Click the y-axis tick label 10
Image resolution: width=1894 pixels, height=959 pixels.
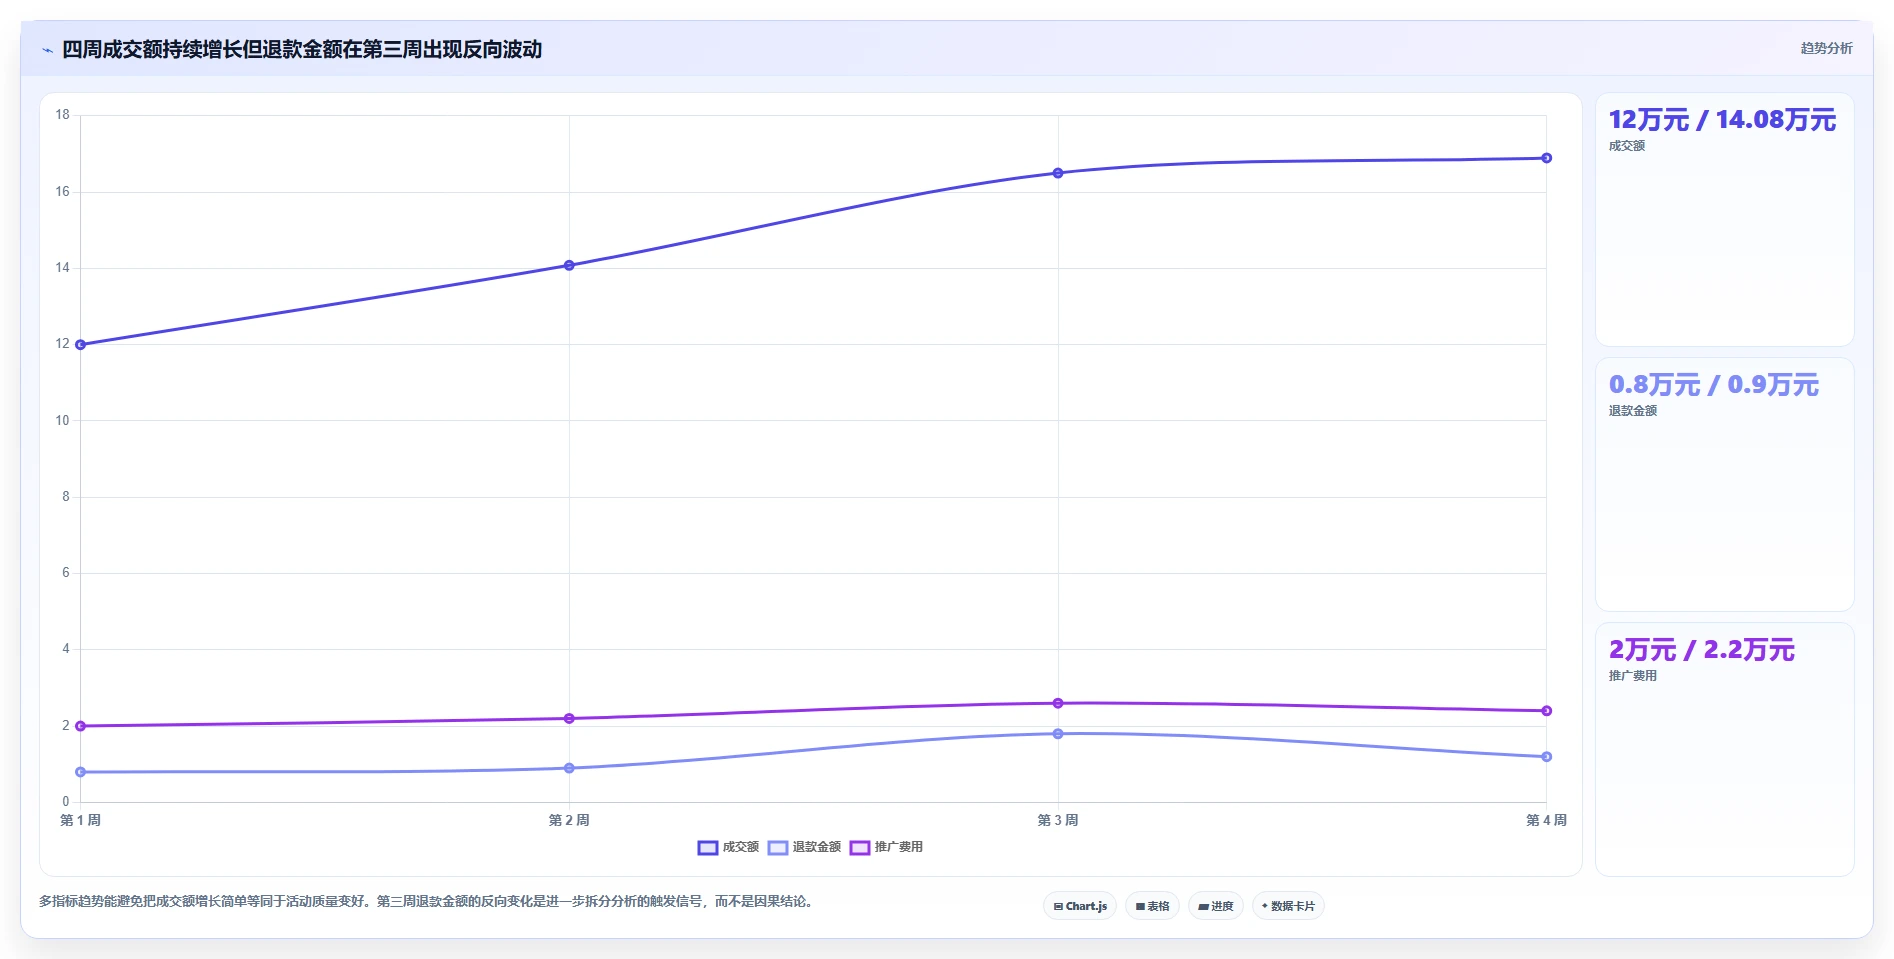(63, 421)
